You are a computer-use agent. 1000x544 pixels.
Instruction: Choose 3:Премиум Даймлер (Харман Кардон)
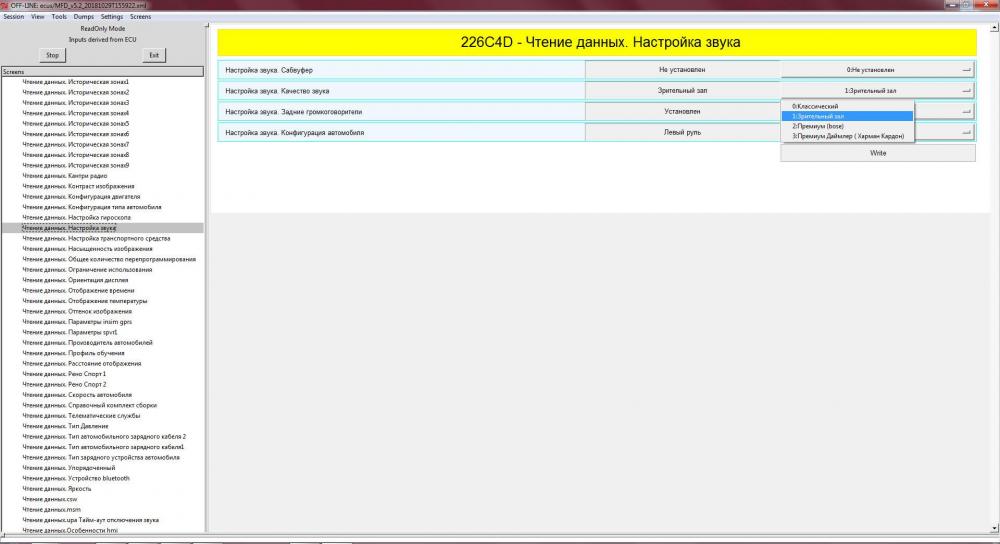pos(847,136)
